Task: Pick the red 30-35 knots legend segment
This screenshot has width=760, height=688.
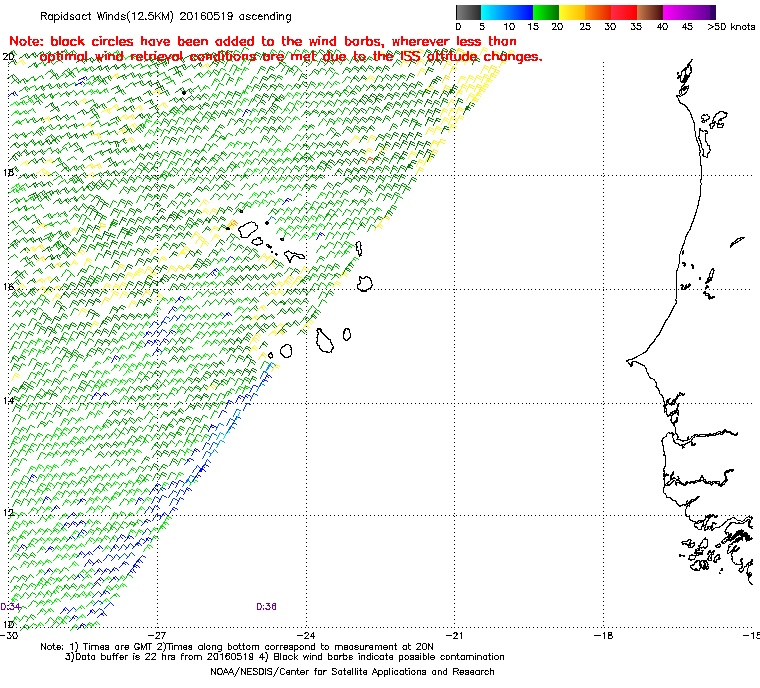Action: pos(624,12)
